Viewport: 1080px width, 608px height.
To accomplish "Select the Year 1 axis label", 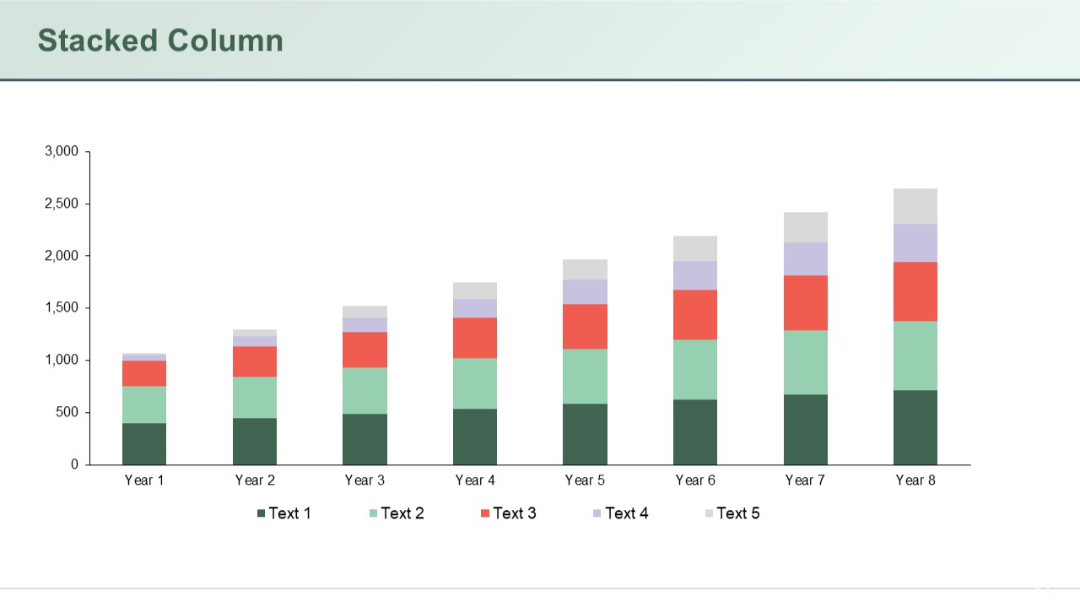I will point(144,480).
